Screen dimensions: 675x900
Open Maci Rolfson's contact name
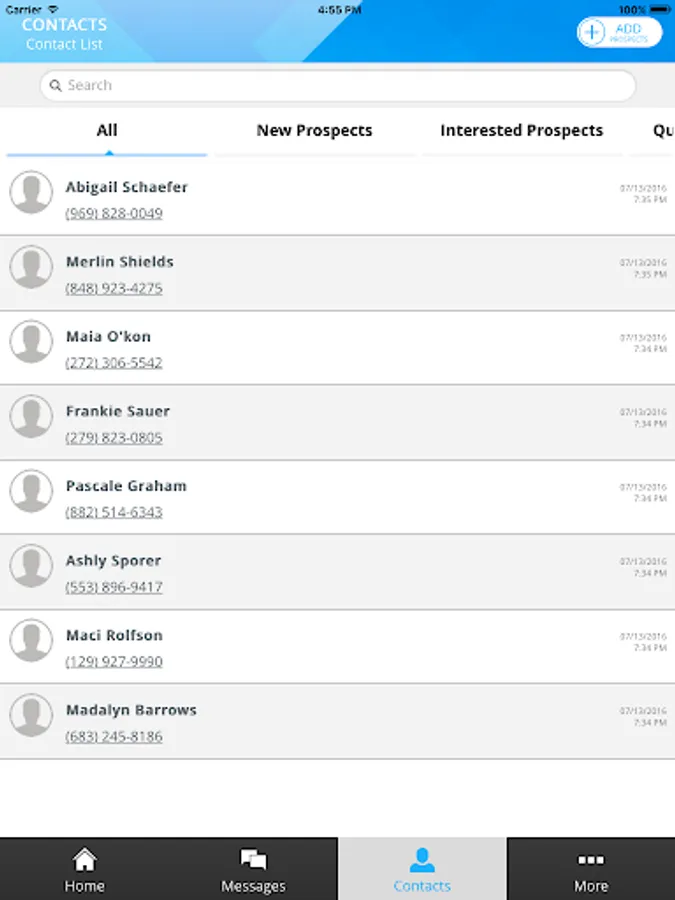(x=114, y=636)
